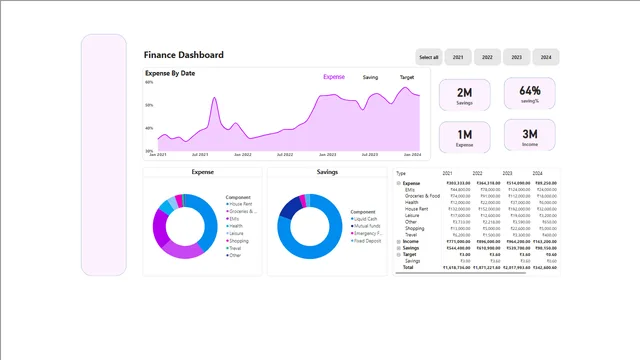Click the Finance Dashboard title
This screenshot has height=360, width=640.
[184, 55]
